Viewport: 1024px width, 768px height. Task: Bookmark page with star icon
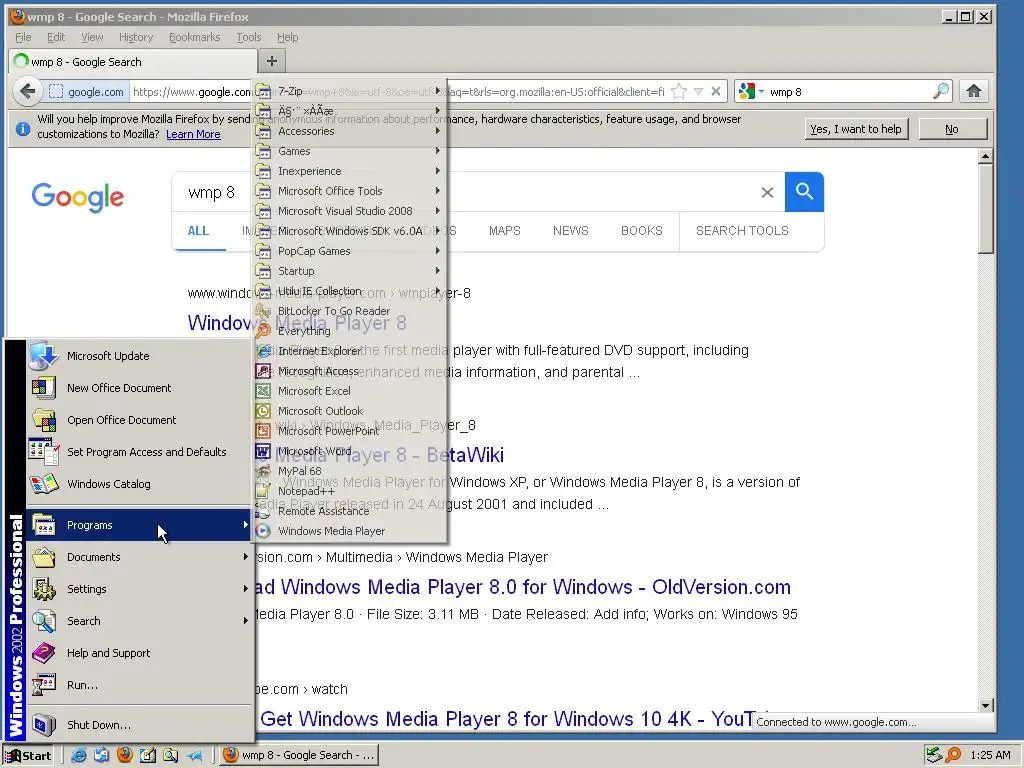coord(679,91)
